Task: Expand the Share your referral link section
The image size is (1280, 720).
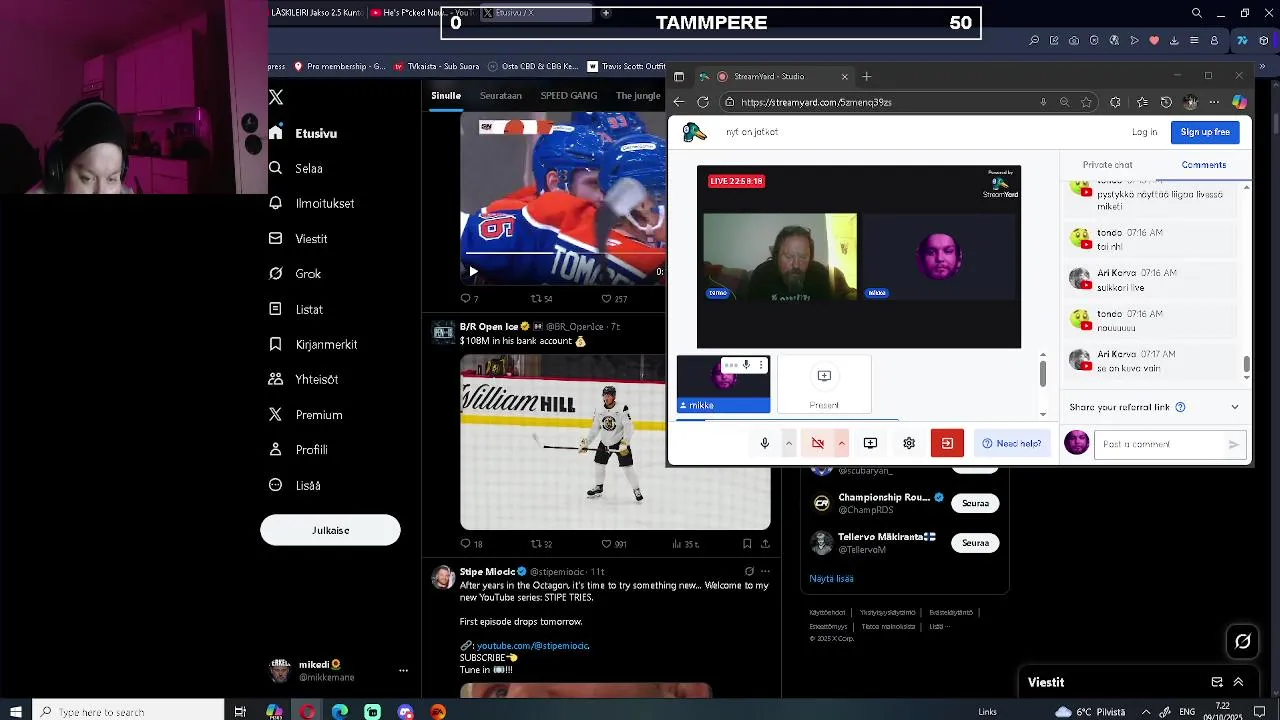Action: pyautogui.click(x=1235, y=407)
